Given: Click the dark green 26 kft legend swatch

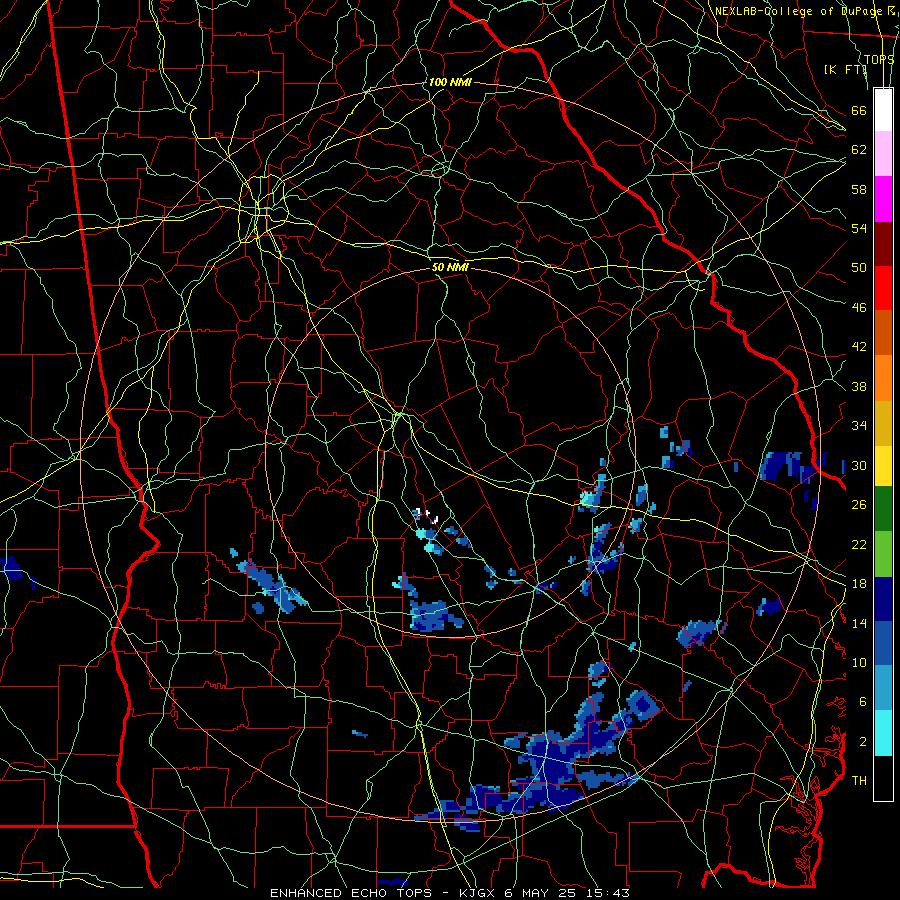Looking at the screenshot, I should click(x=883, y=509).
